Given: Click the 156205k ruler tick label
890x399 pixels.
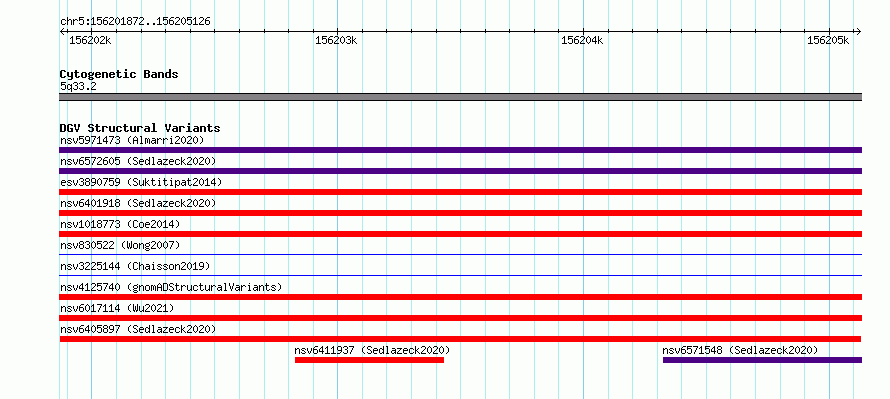Looking at the screenshot, I should (828, 40).
